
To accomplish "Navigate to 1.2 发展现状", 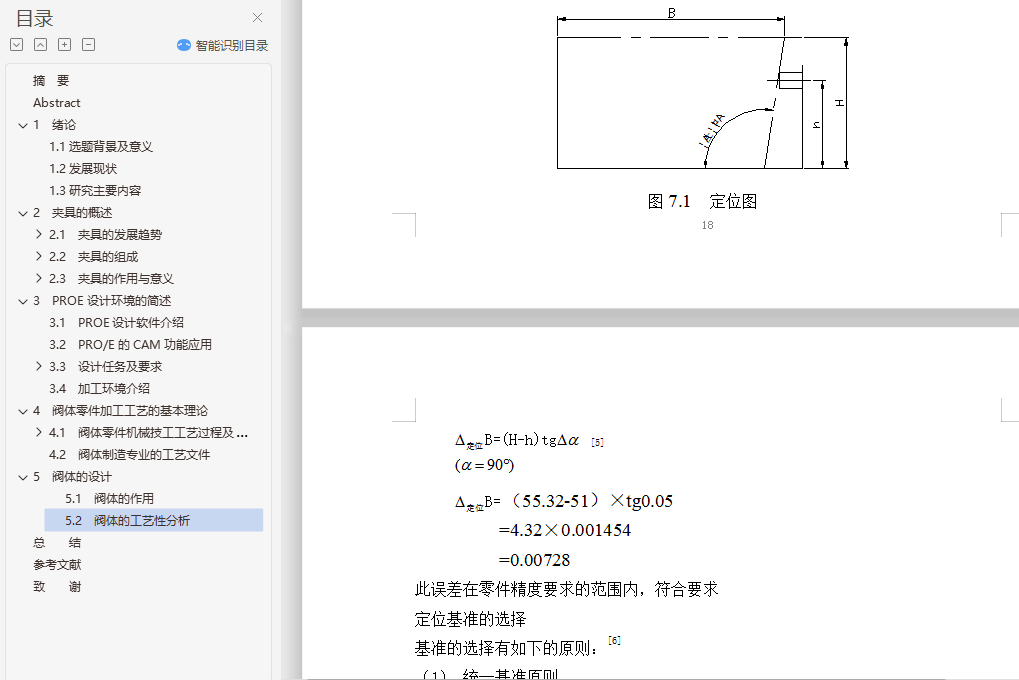I will (x=83, y=169).
